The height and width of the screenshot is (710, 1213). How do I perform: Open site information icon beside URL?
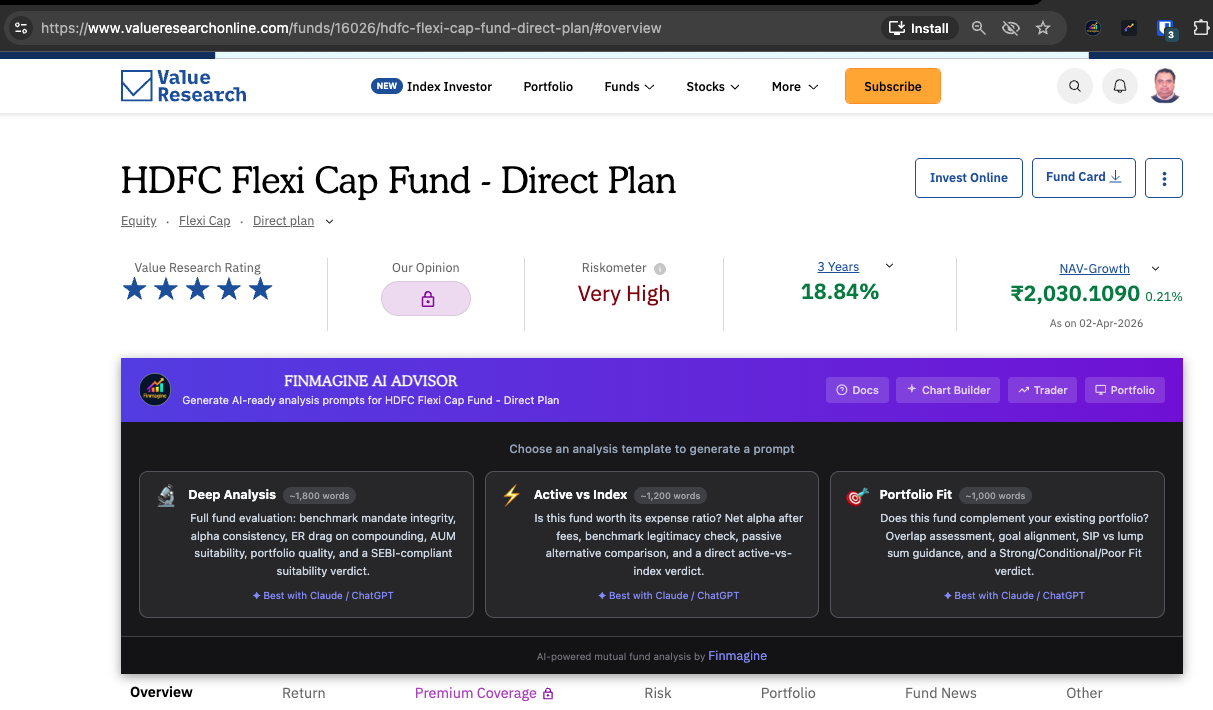click(21, 28)
